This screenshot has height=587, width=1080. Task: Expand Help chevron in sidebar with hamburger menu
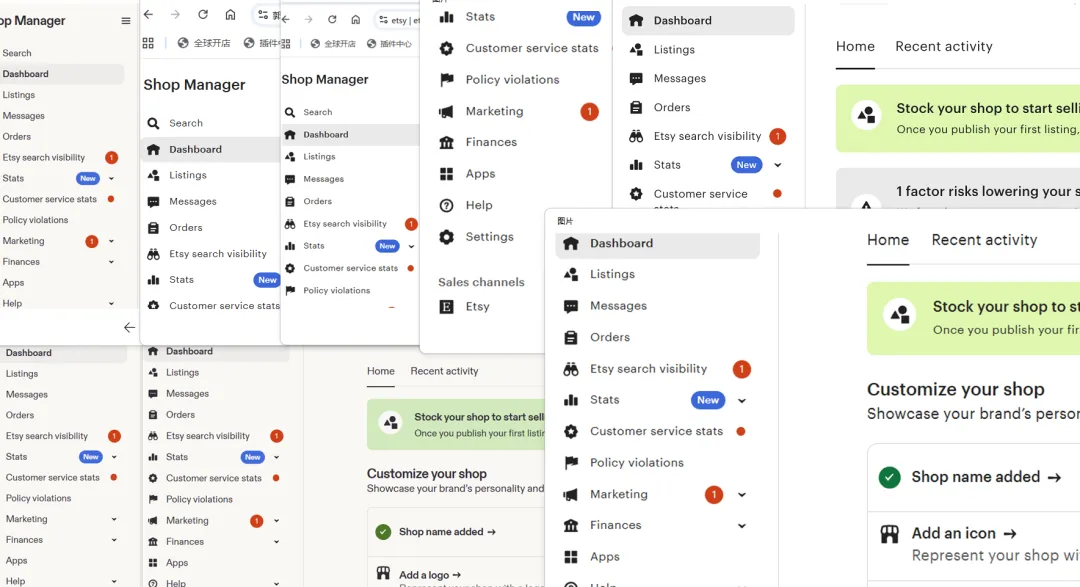point(111,304)
